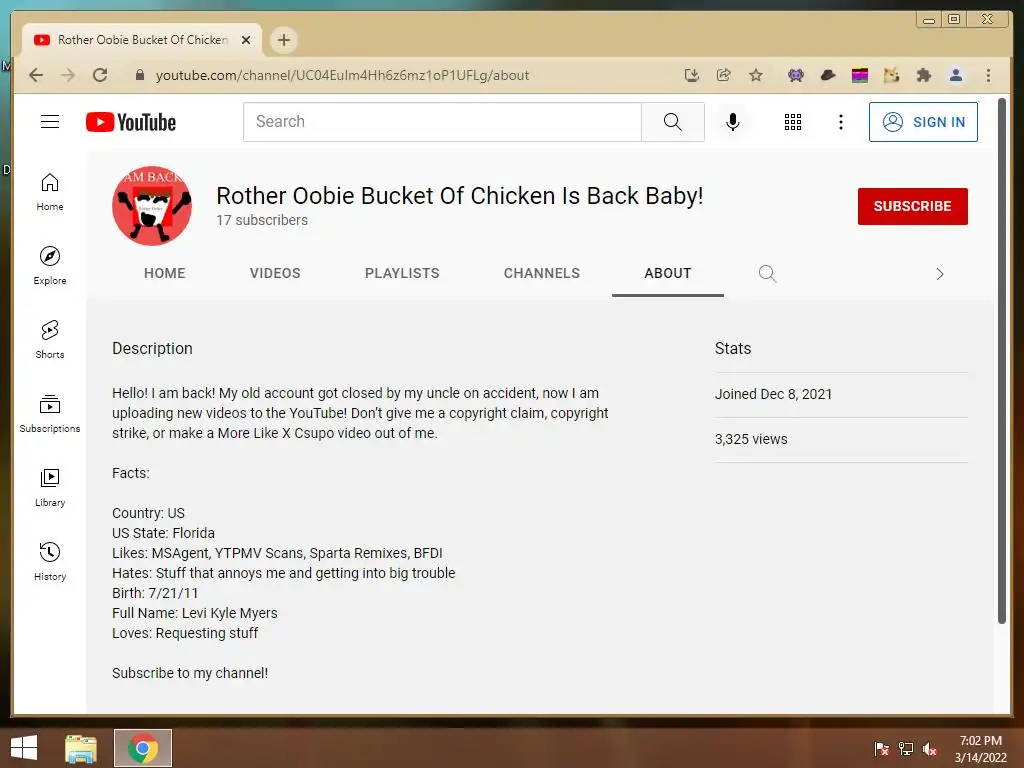Open File Explorer from taskbar
1024x768 pixels.
(x=81, y=748)
